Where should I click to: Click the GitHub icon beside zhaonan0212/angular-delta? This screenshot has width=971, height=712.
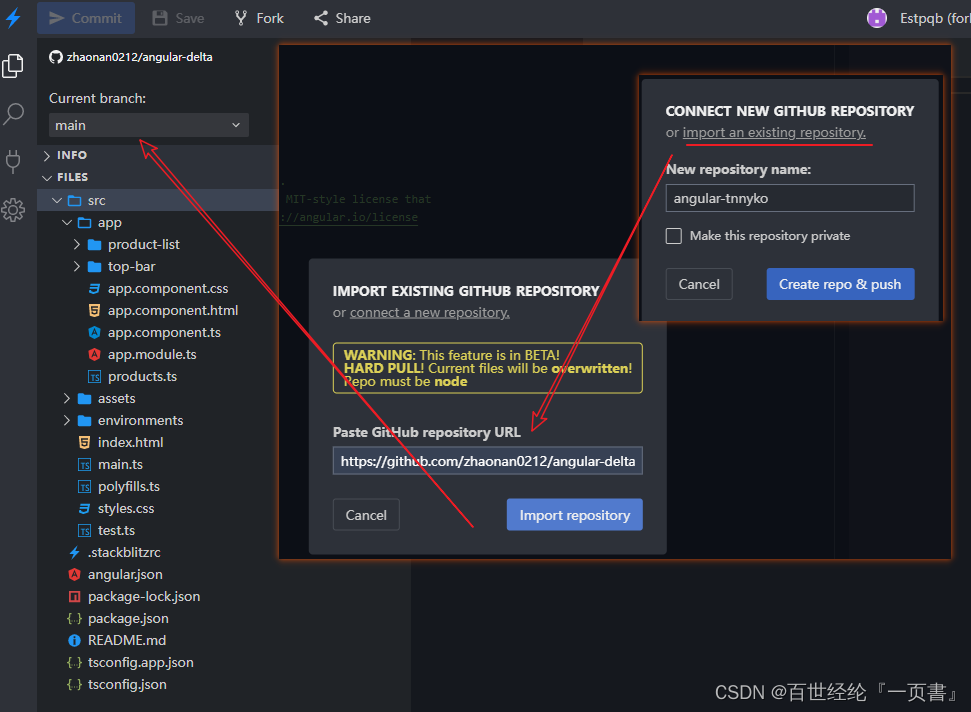pos(56,57)
